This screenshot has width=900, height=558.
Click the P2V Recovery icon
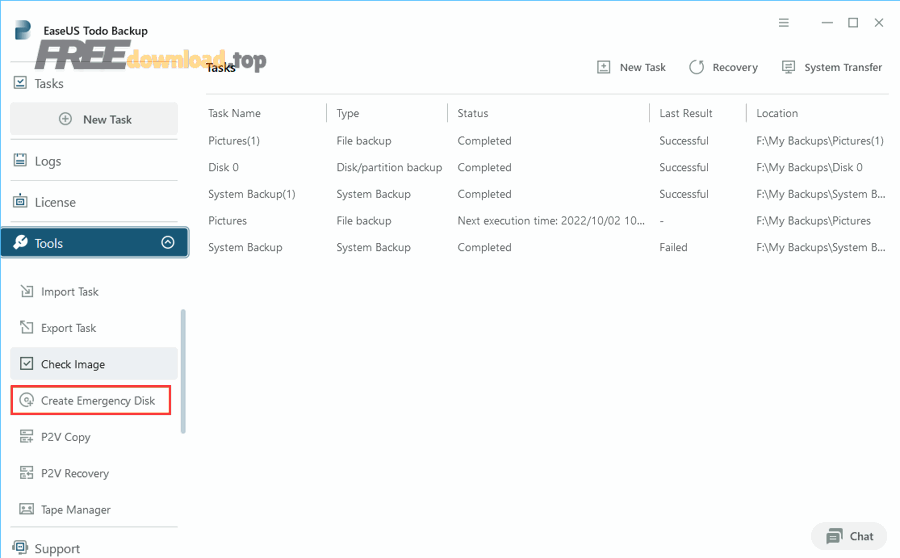pos(26,472)
